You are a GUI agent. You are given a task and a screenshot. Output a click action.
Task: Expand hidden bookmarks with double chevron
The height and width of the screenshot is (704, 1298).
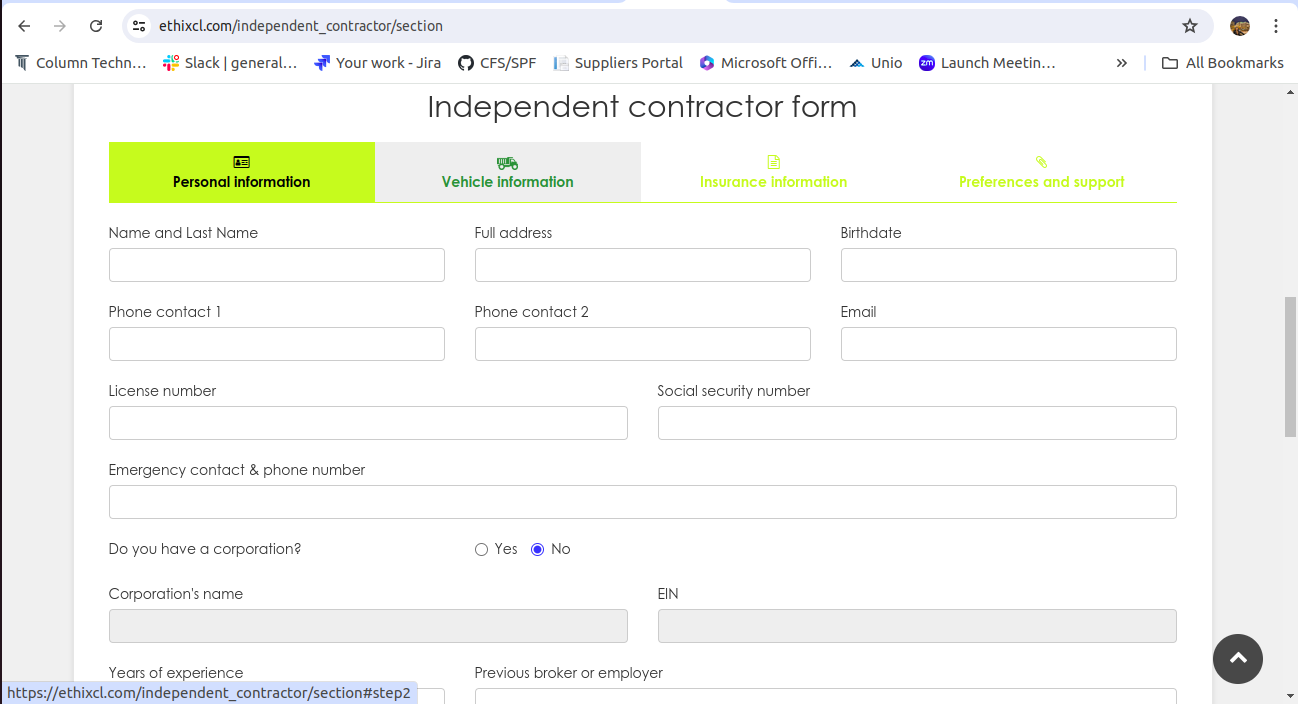pyautogui.click(x=1122, y=63)
